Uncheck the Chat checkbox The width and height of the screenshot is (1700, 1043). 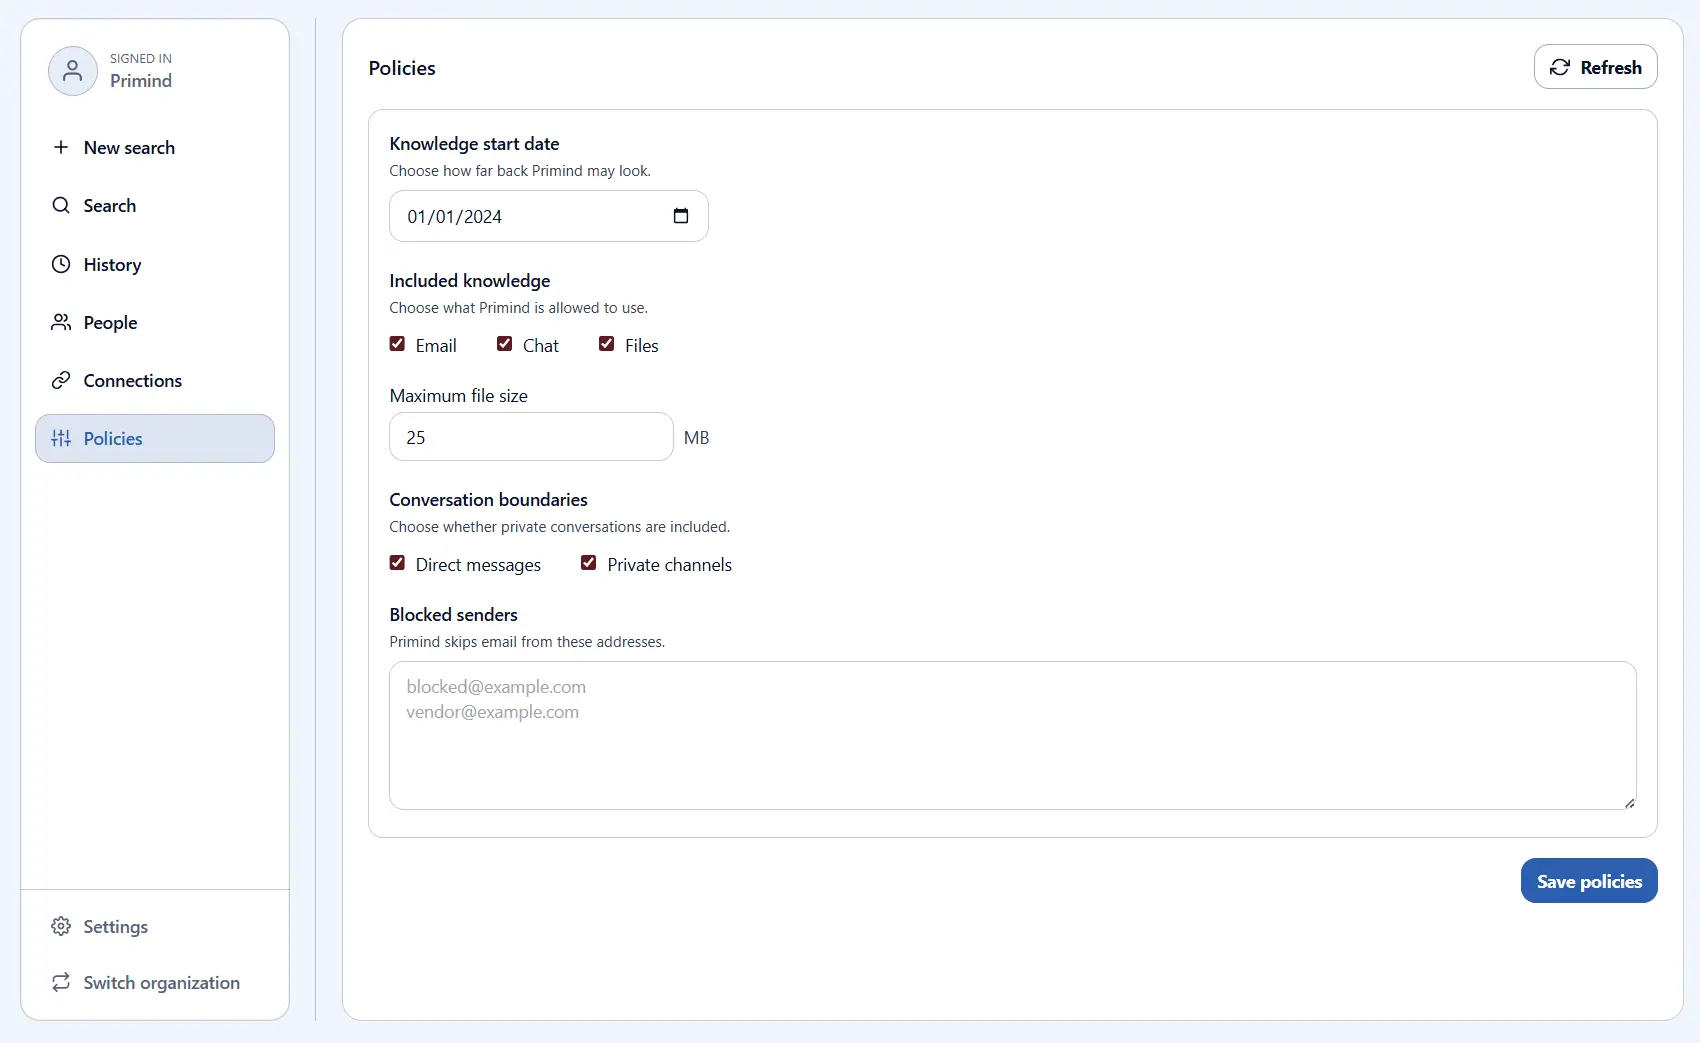pos(504,344)
